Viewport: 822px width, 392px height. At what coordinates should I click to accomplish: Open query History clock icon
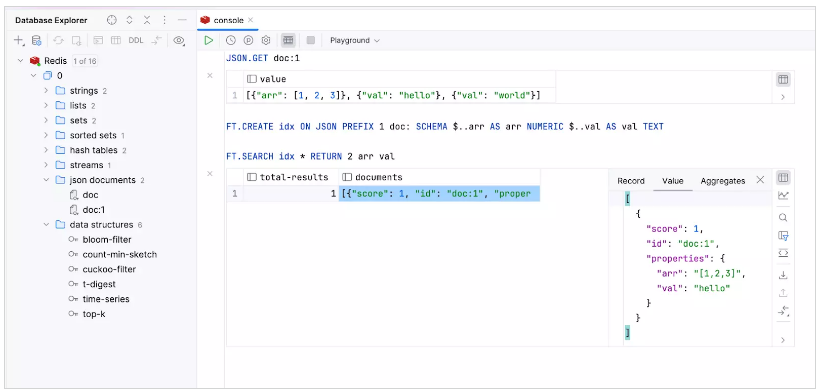[231, 40]
